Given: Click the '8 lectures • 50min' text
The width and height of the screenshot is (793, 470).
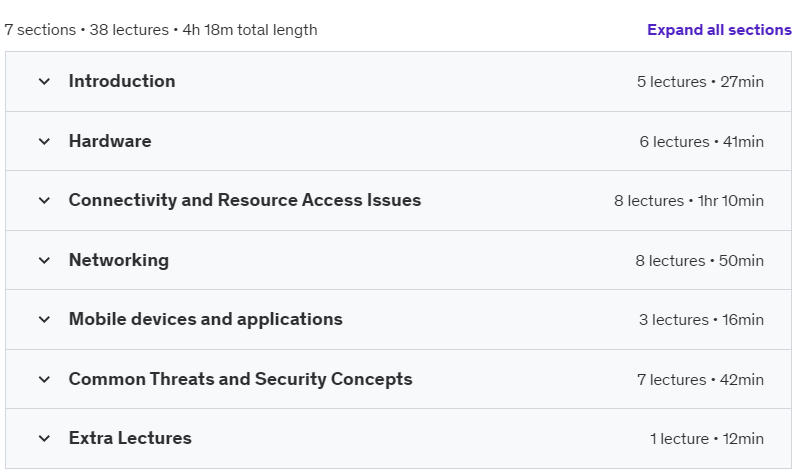Looking at the screenshot, I should [x=699, y=261].
